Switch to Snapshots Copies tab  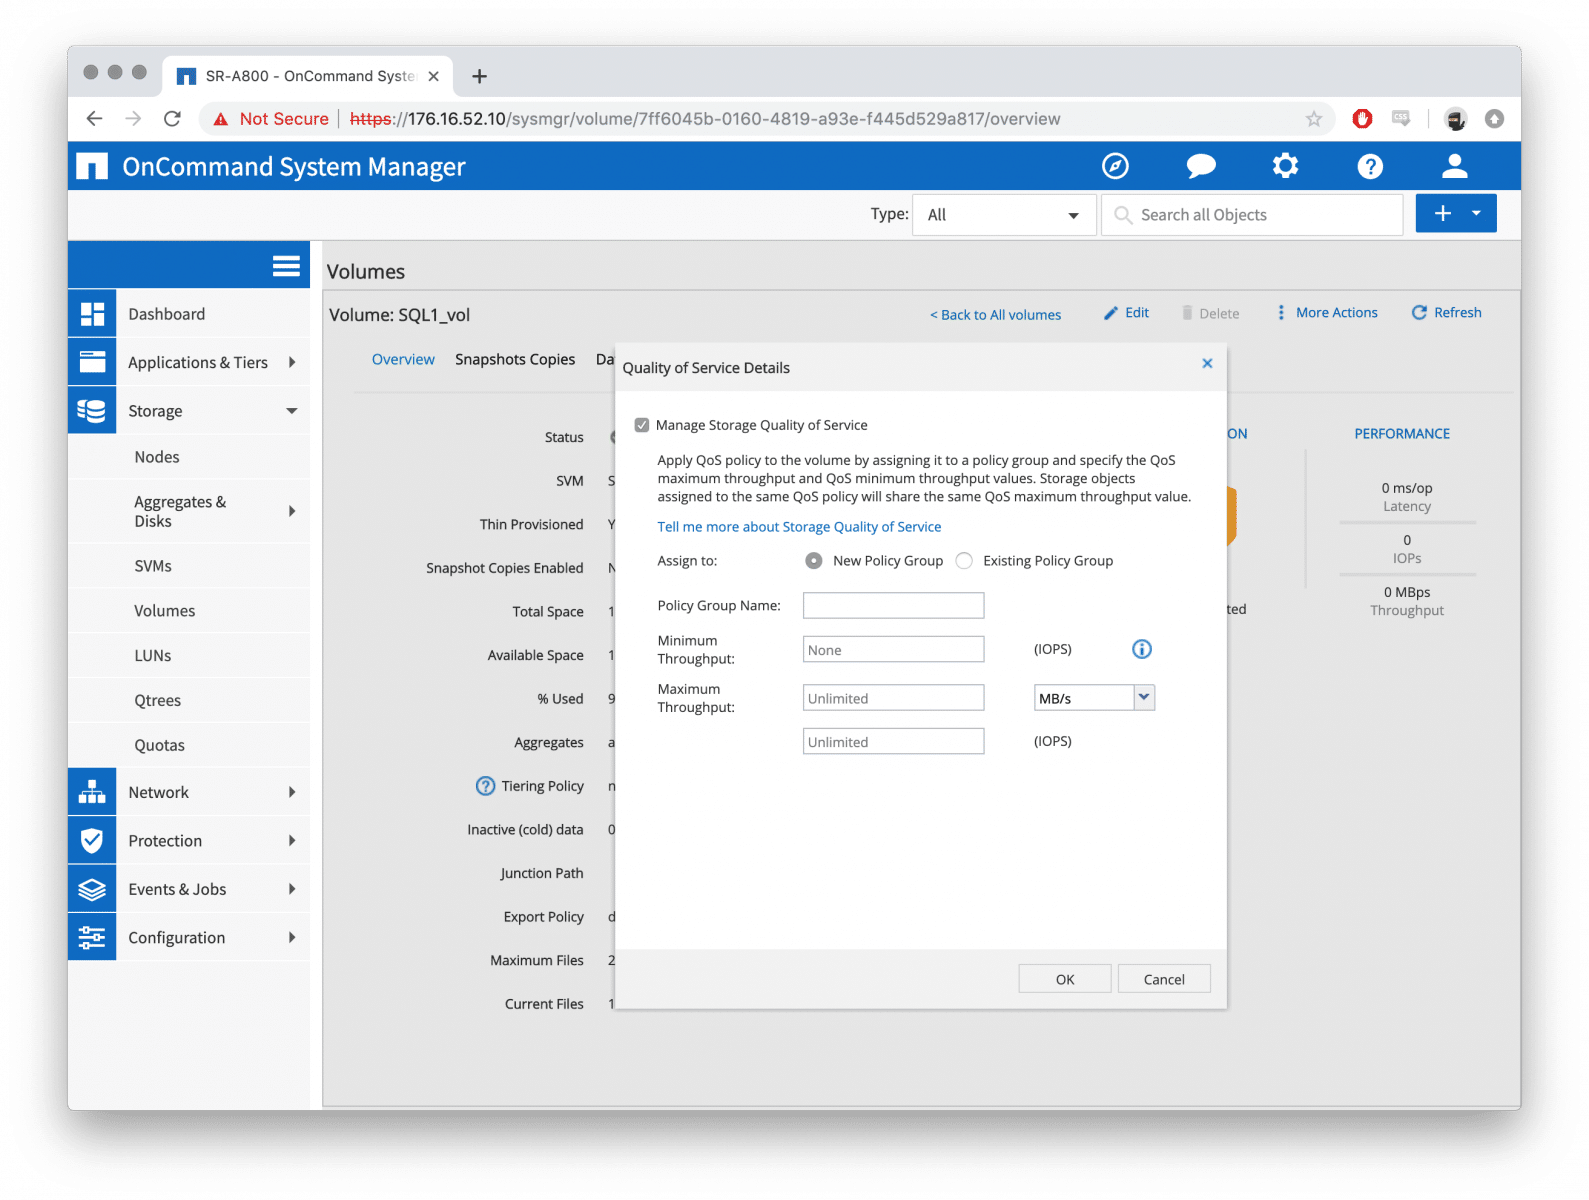[x=515, y=359]
